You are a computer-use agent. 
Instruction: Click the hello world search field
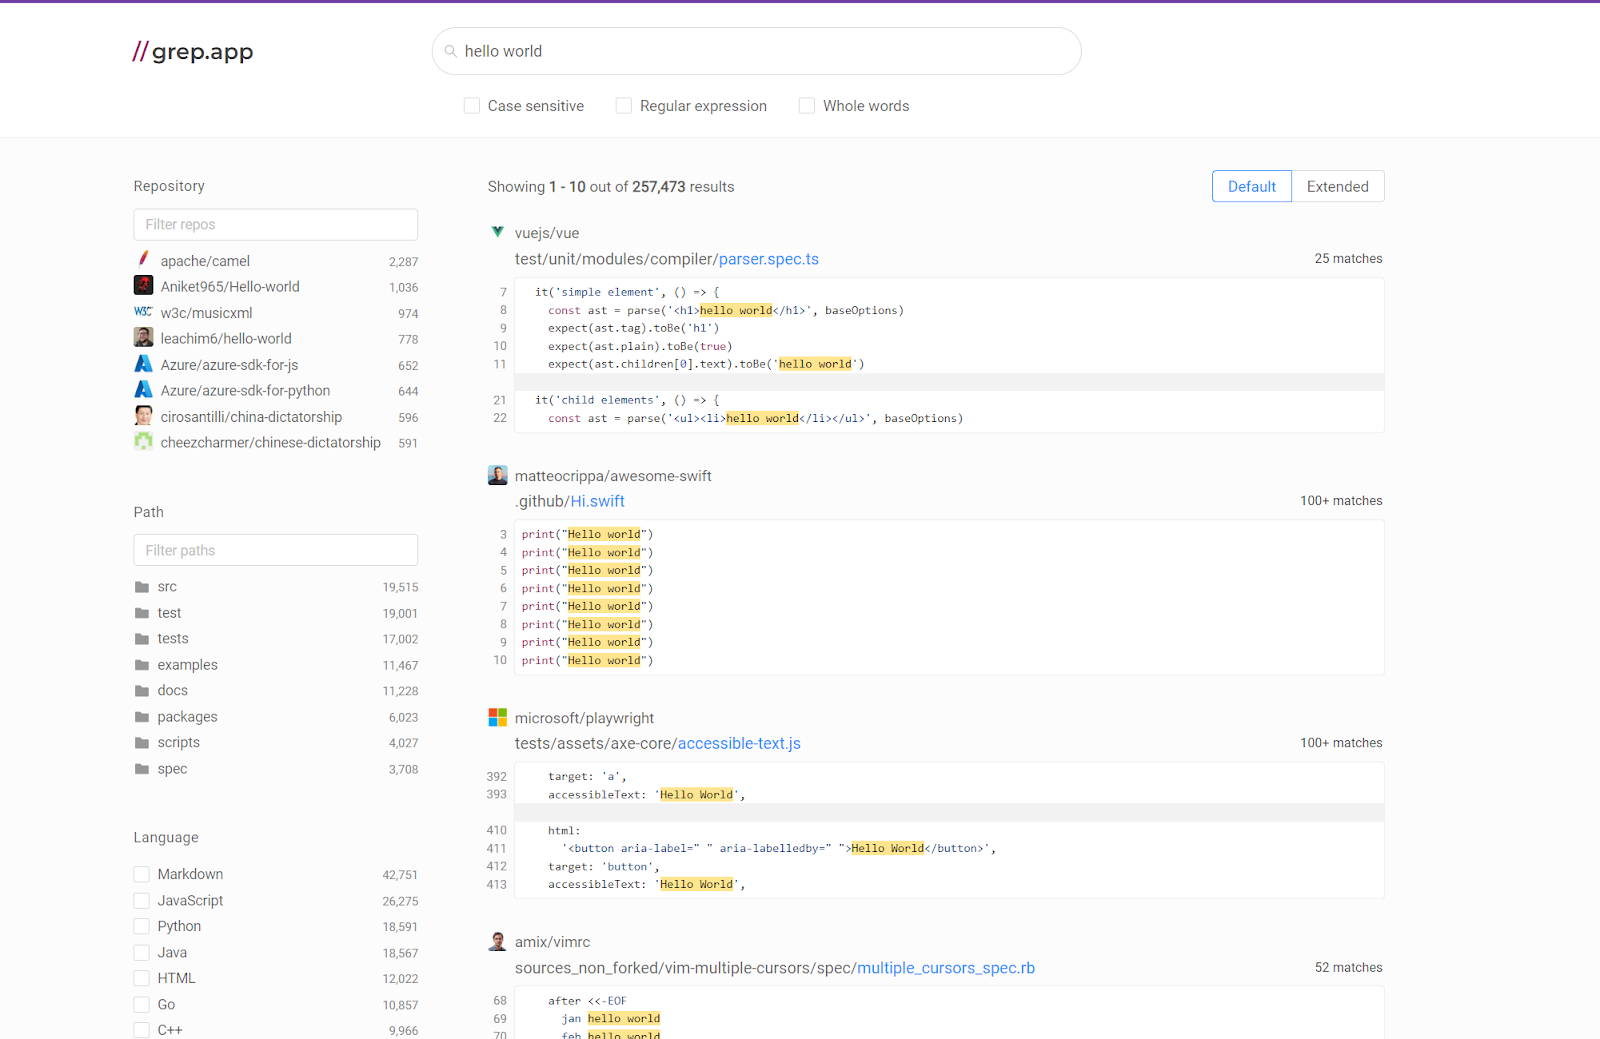(757, 51)
